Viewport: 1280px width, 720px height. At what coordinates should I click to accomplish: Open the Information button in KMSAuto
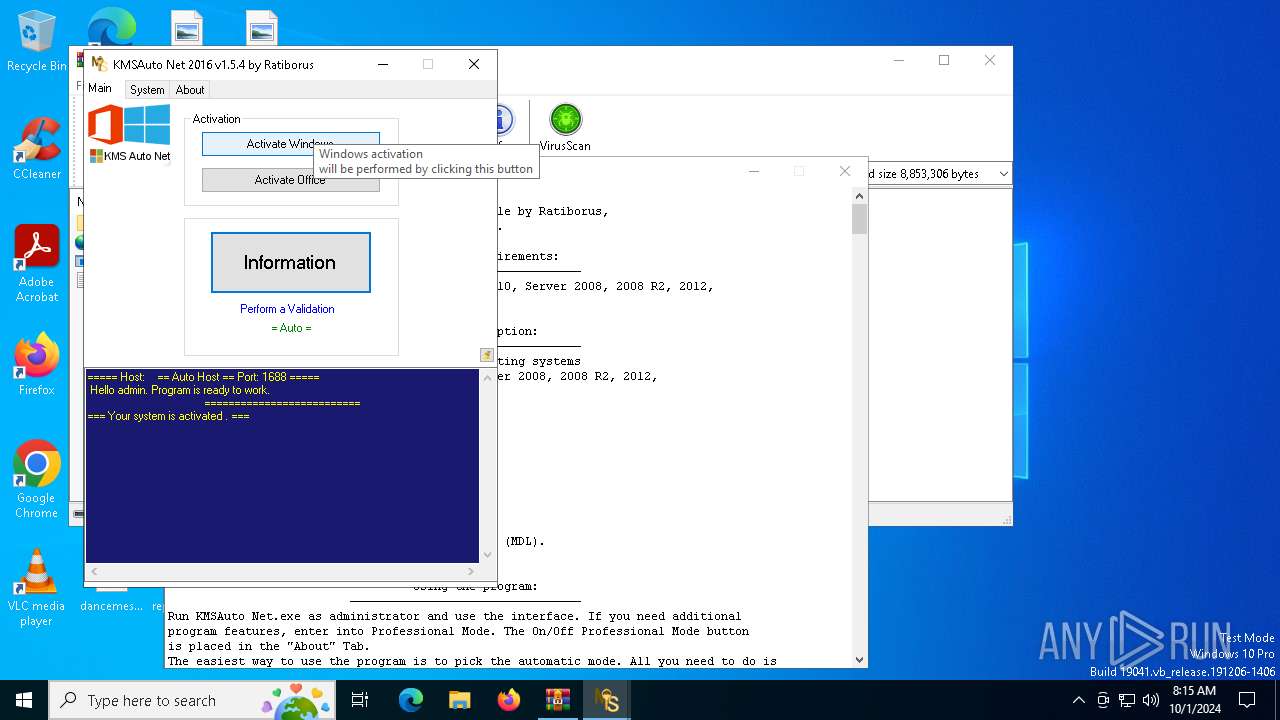(x=290, y=262)
